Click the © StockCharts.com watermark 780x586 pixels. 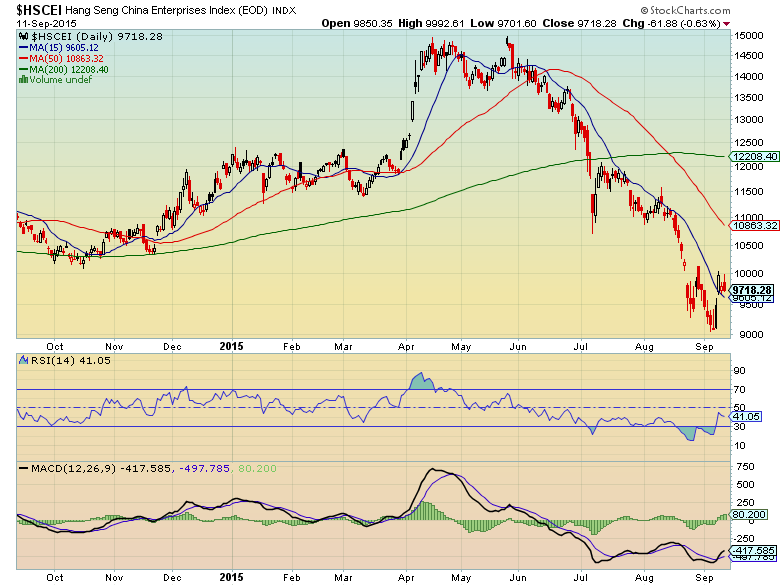(731, 8)
